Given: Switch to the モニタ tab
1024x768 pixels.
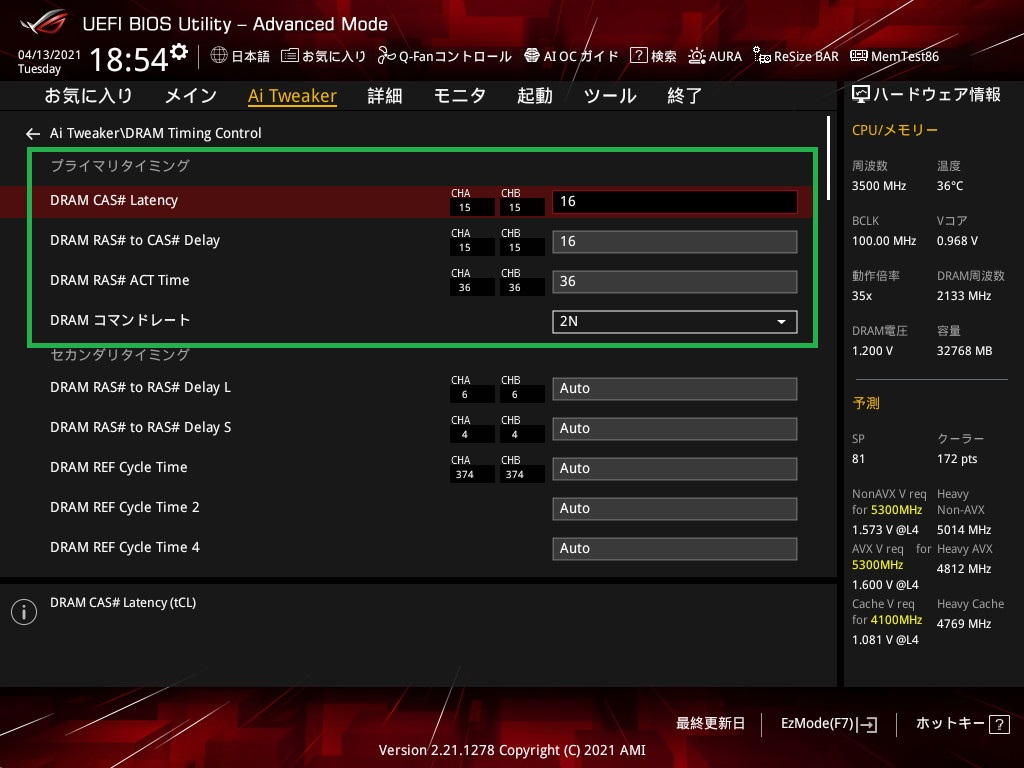Looking at the screenshot, I should click(460, 96).
